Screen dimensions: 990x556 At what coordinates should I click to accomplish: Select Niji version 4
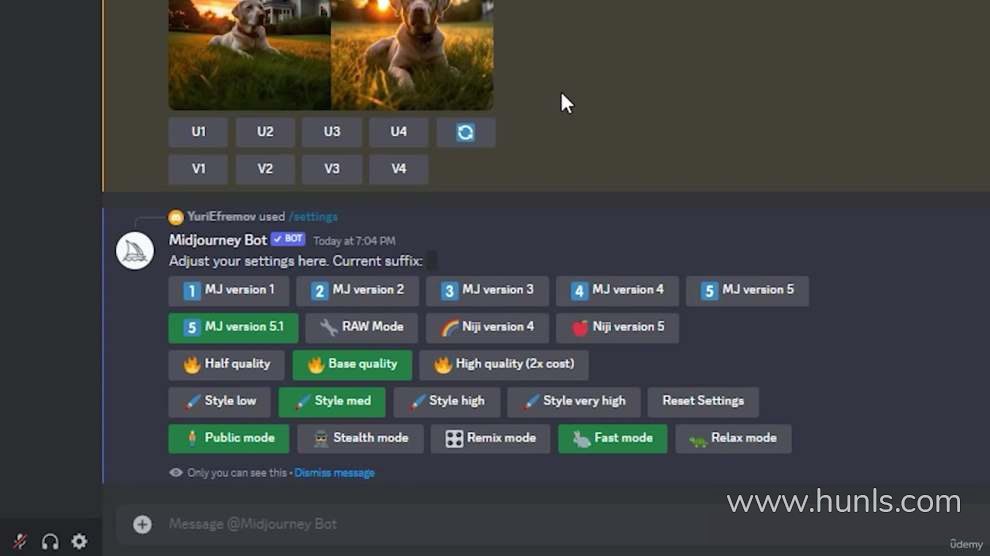487,328
